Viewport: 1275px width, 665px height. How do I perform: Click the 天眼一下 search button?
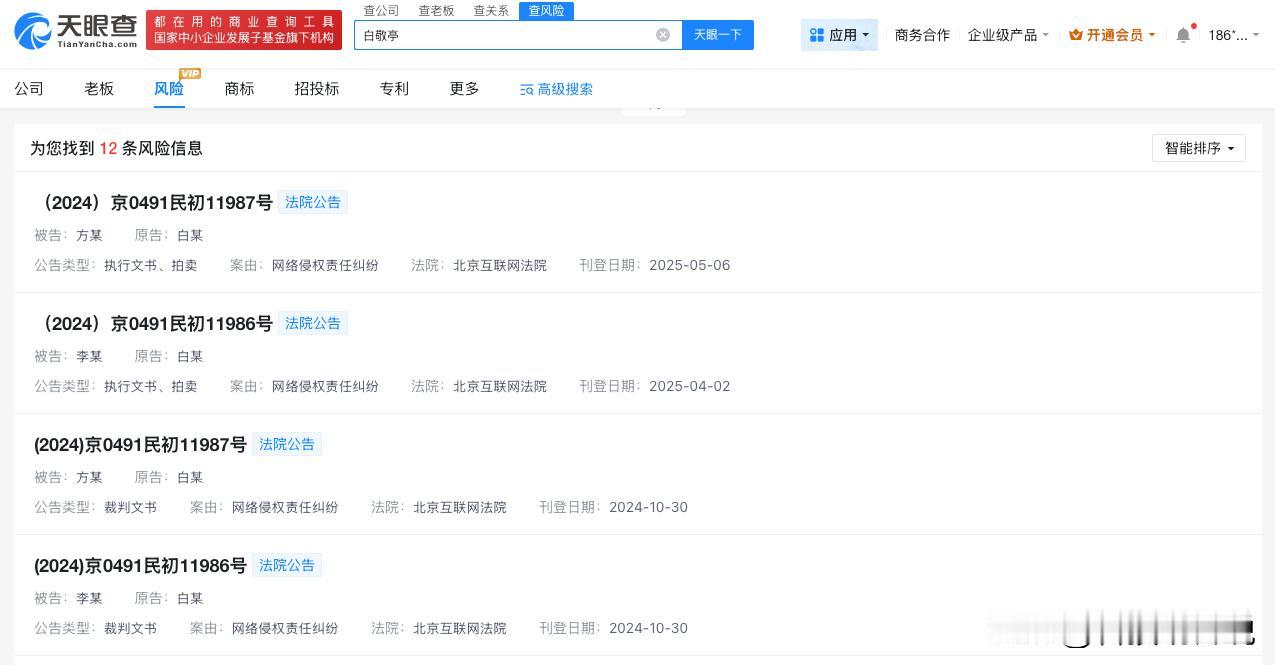(717, 34)
